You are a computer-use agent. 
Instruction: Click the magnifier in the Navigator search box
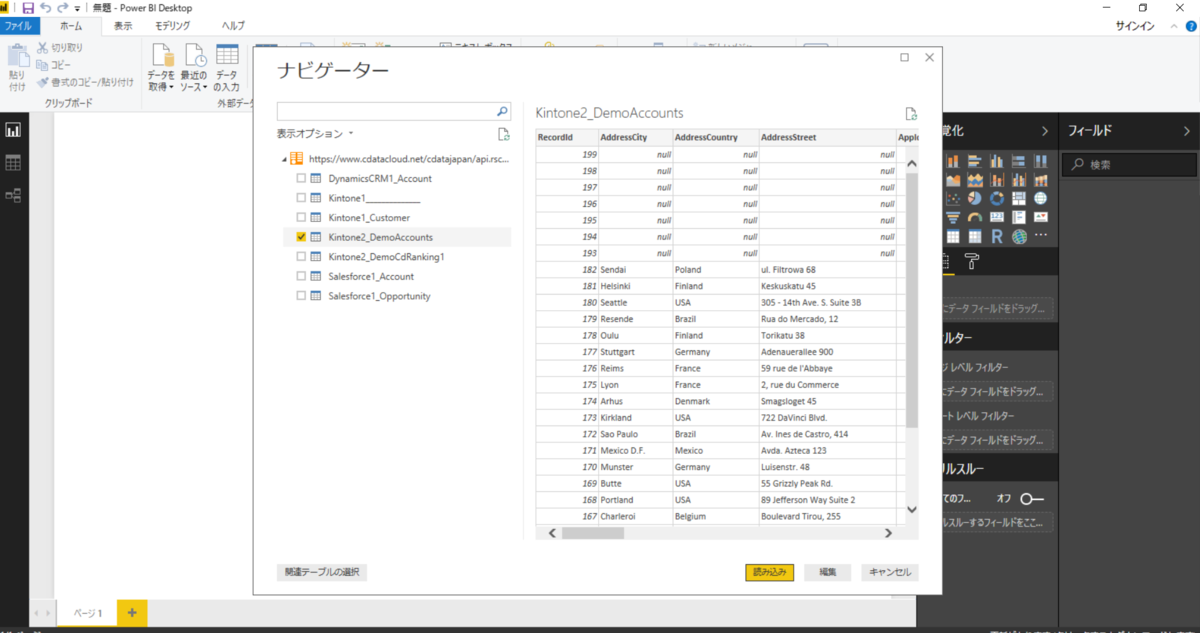click(x=501, y=110)
